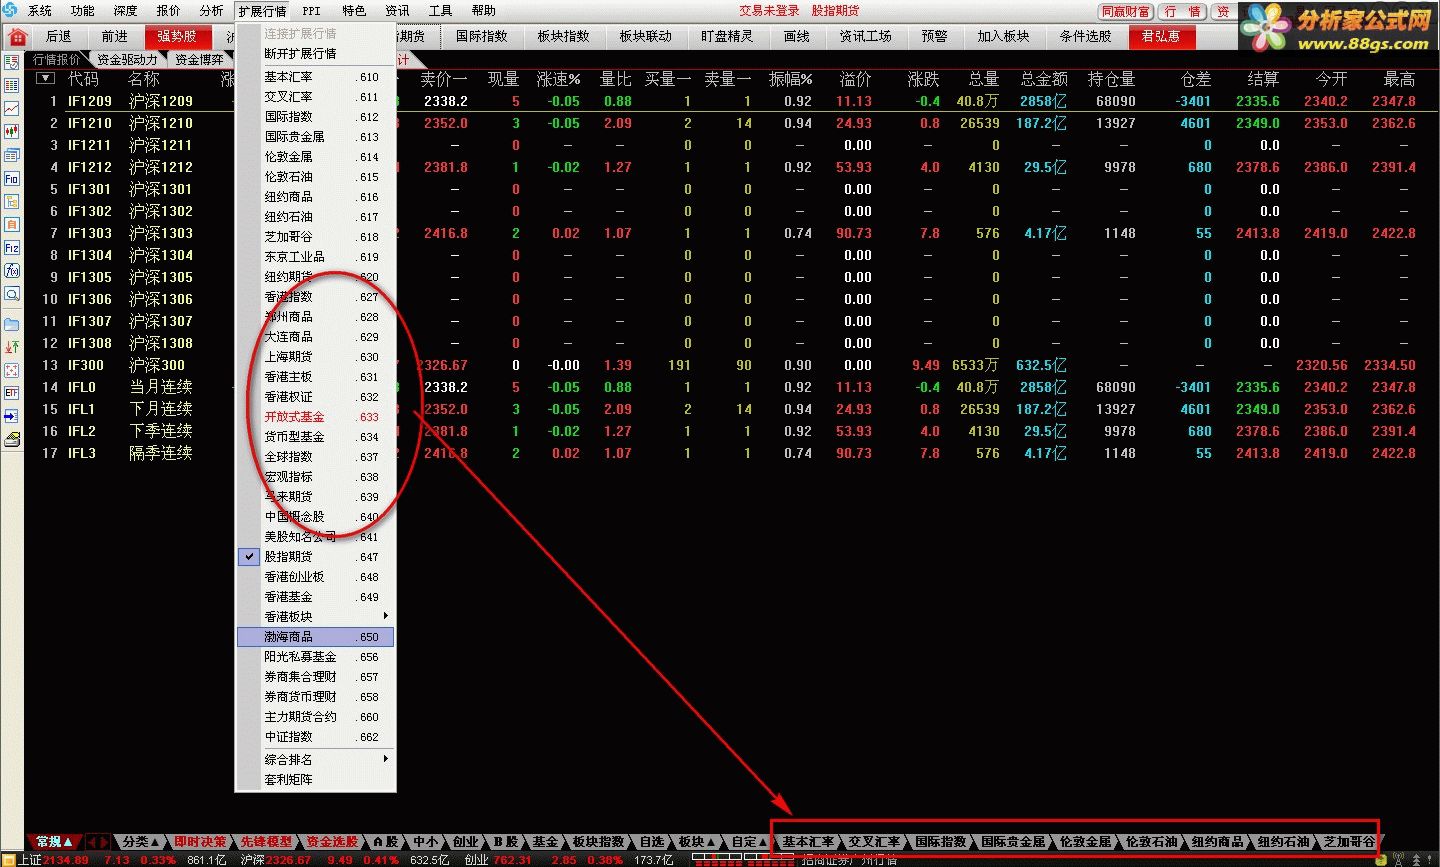The height and width of the screenshot is (867, 1440).
Task: Click the ETF sidebar icon
Action: point(12,393)
